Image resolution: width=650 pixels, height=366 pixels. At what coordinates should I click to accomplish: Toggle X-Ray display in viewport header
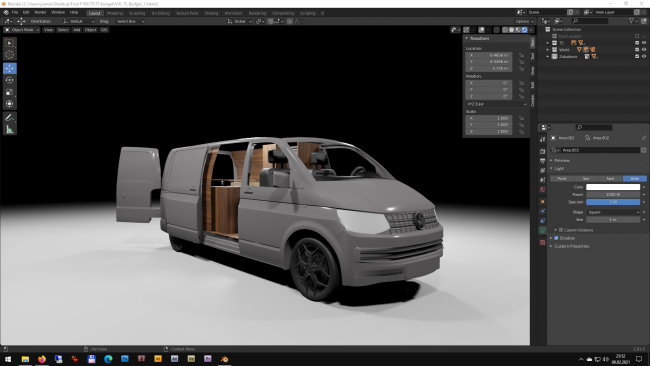click(497, 30)
